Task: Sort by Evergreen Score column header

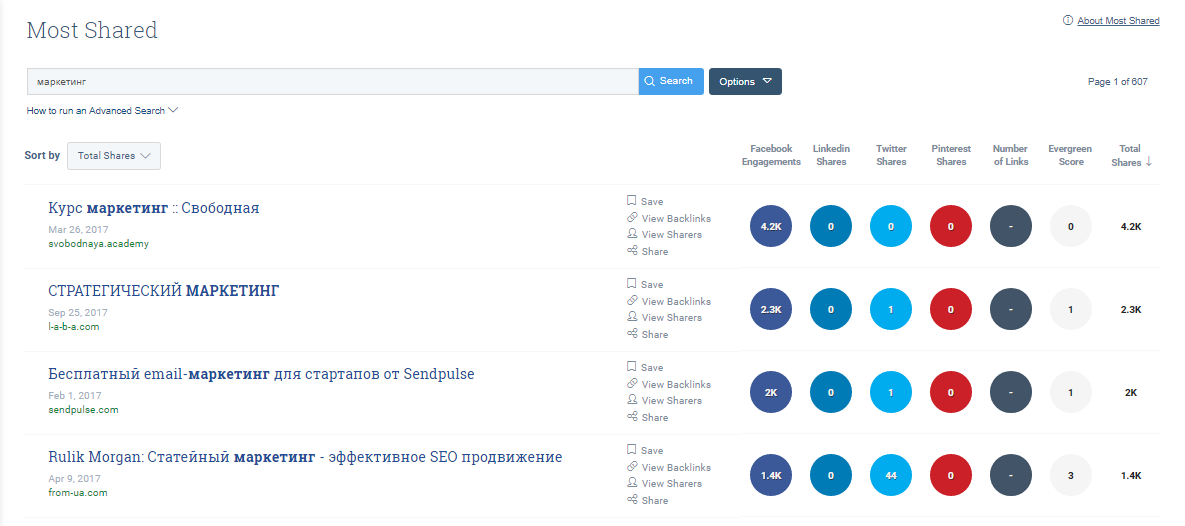Action: pos(1070,155)
